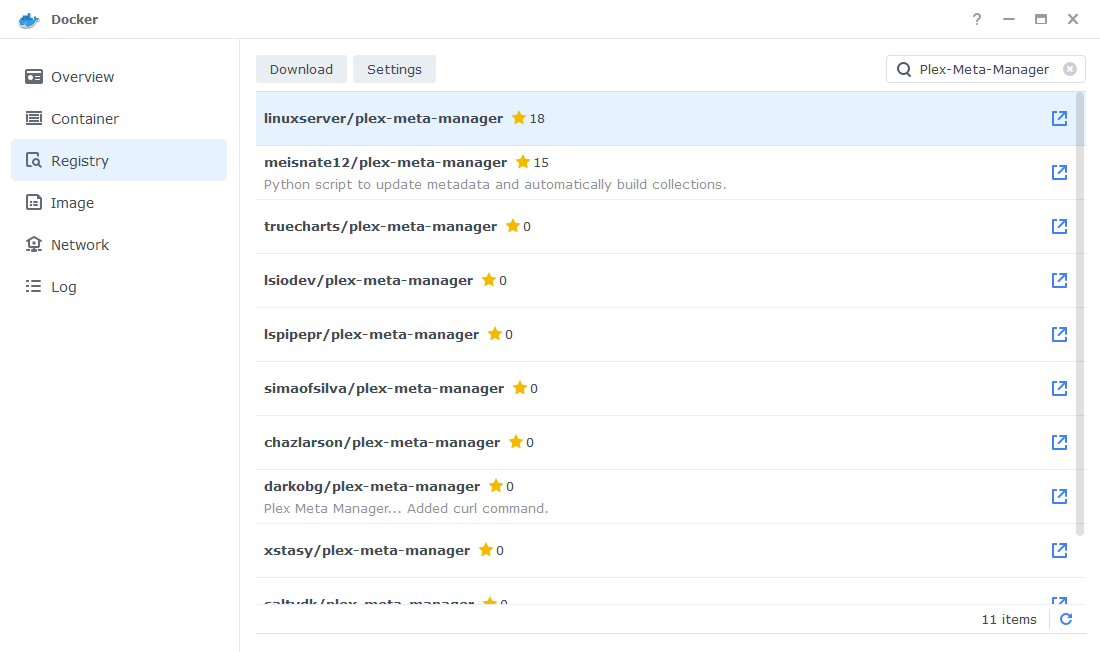Click the Settings button
Image resolution: width=1100 pixels, height=652 pixels.
click(x=394, y=69)
